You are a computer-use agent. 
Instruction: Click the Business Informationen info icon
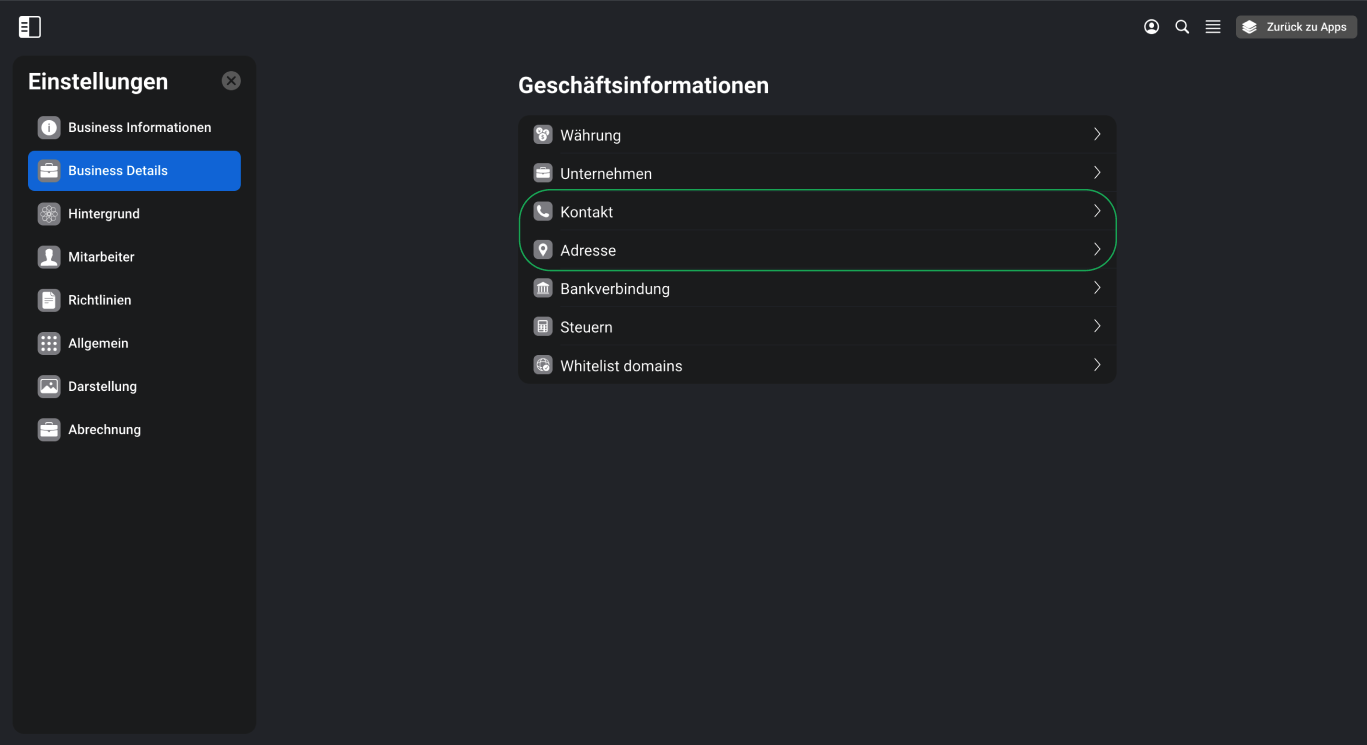click(49, 128)
